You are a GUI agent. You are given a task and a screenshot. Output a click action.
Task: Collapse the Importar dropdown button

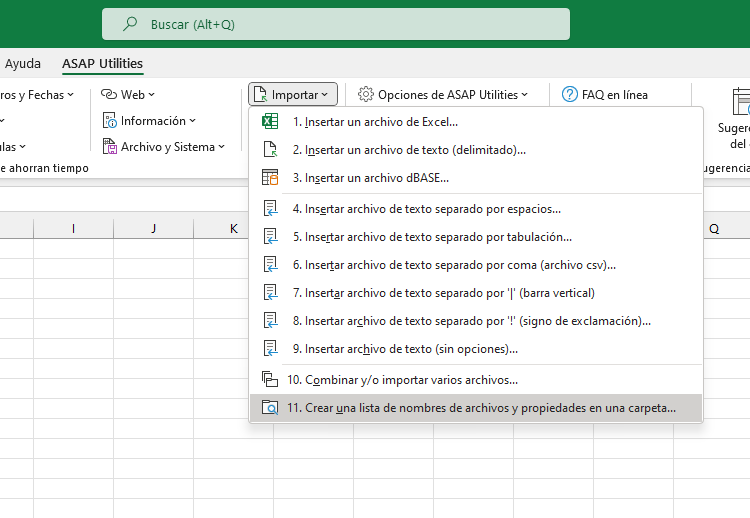click(293, 94)
